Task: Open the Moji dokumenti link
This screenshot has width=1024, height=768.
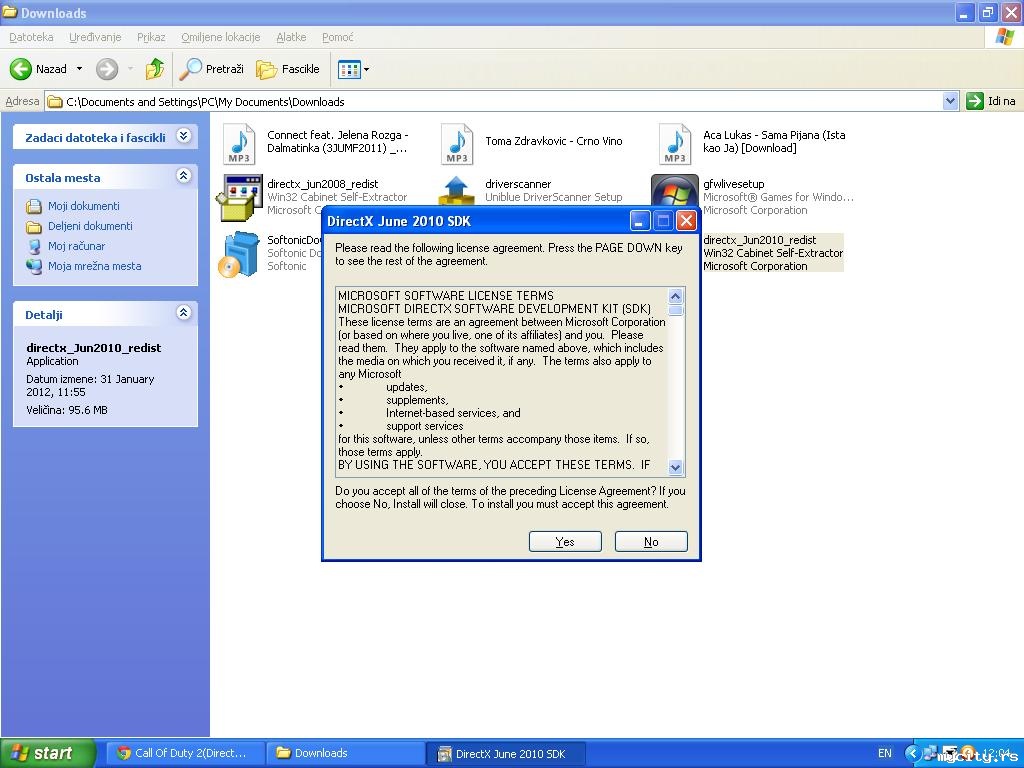Action: [x=84, y=206]
